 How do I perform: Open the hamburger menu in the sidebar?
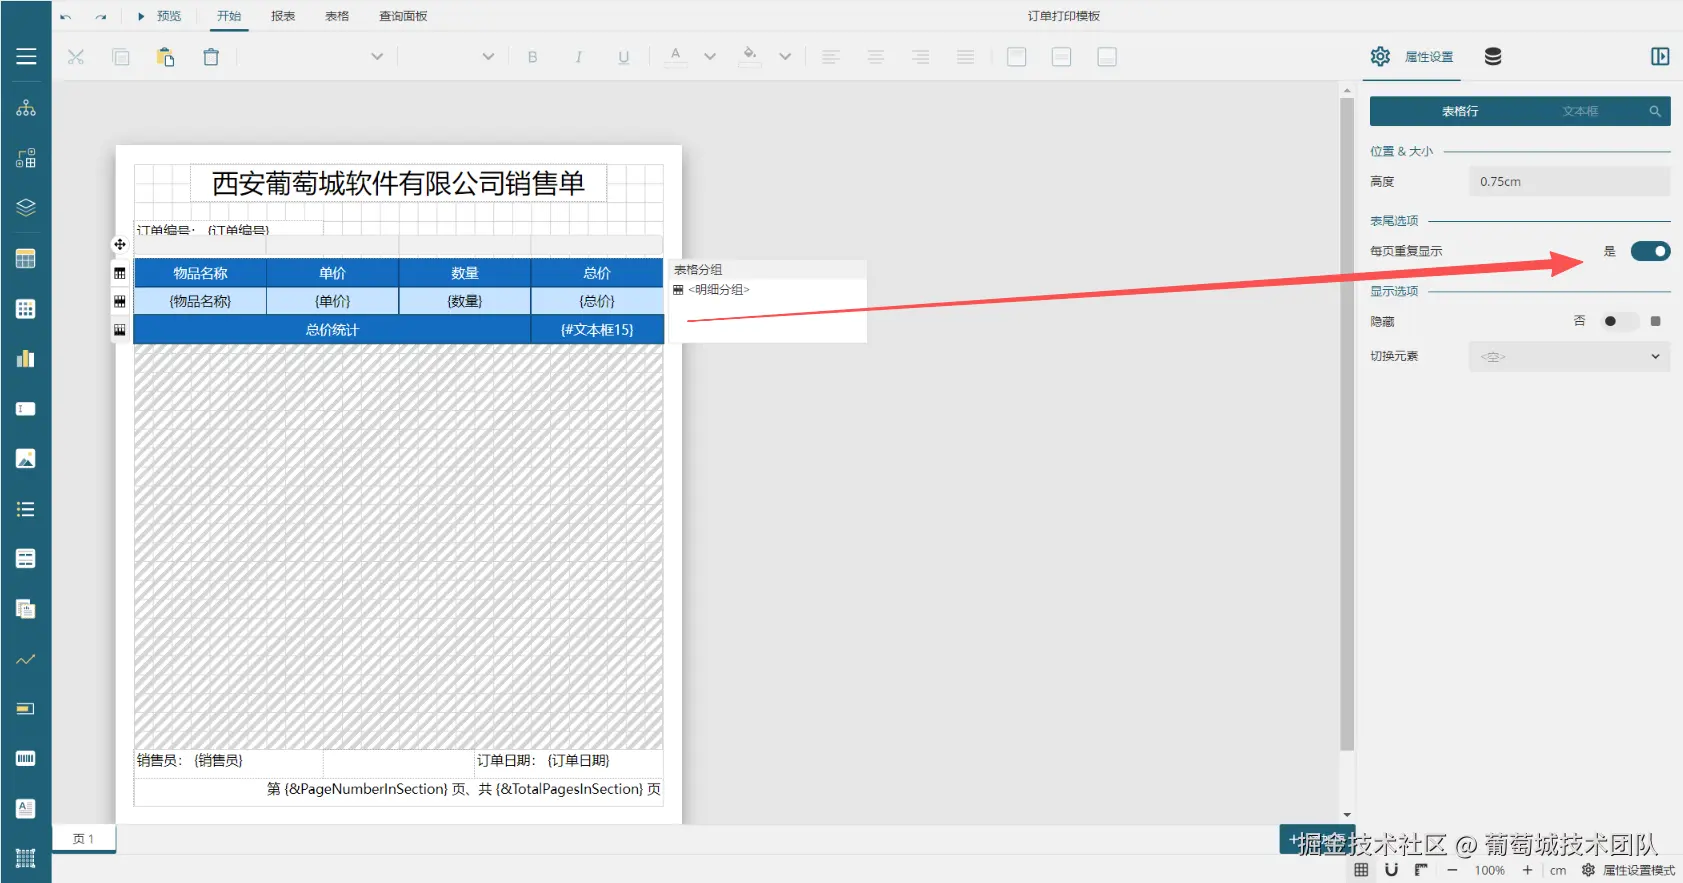(x=26, y=57)
